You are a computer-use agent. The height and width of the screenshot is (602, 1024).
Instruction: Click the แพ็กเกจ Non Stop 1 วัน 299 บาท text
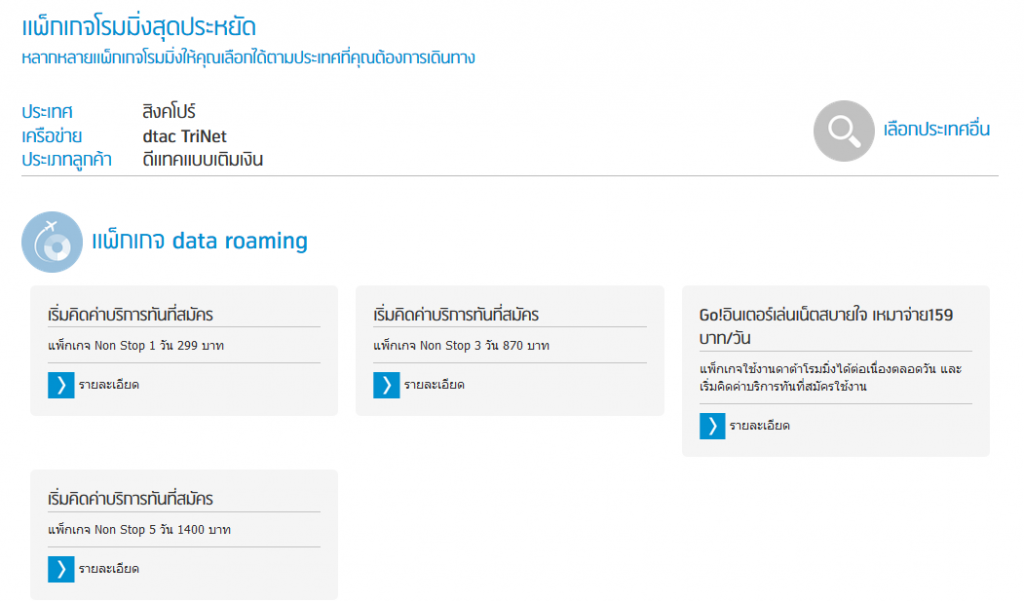tap(135, 346)
